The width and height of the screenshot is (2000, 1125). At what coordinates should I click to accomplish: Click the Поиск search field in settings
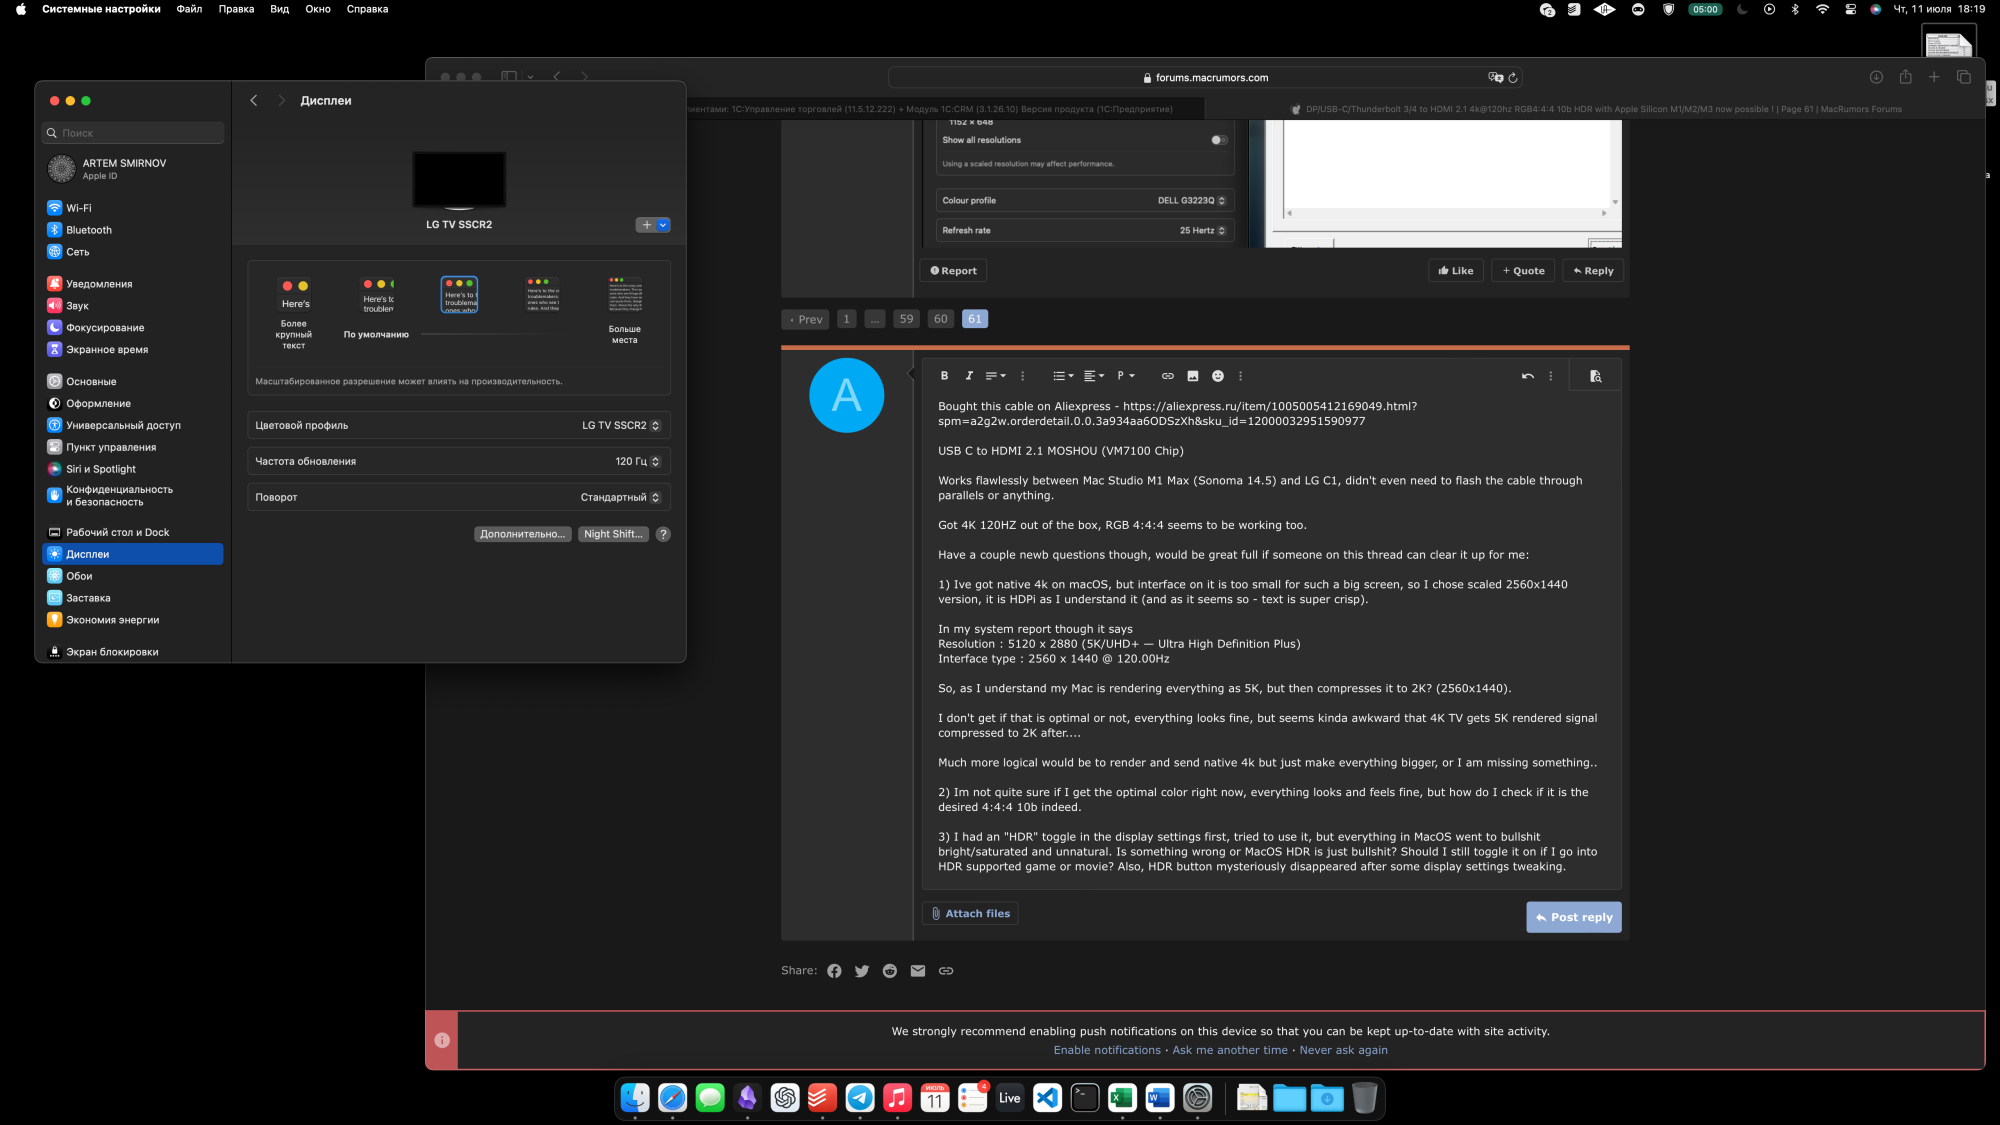click(134, 133)
